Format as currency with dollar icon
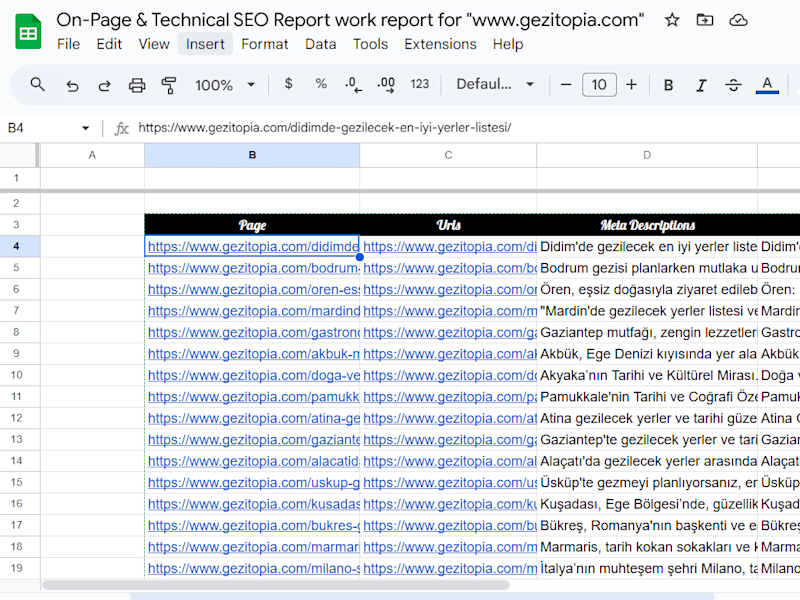This screenshot has height=600, width=800. click(288, 84)
